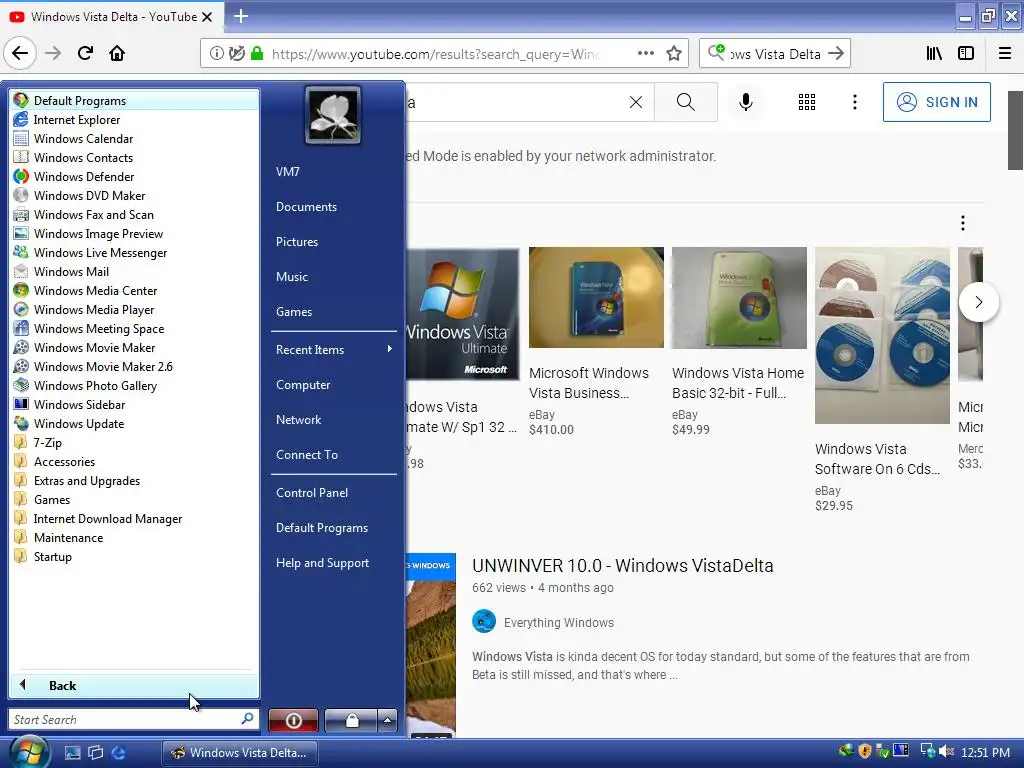Click the Windows Update icon

21,423
